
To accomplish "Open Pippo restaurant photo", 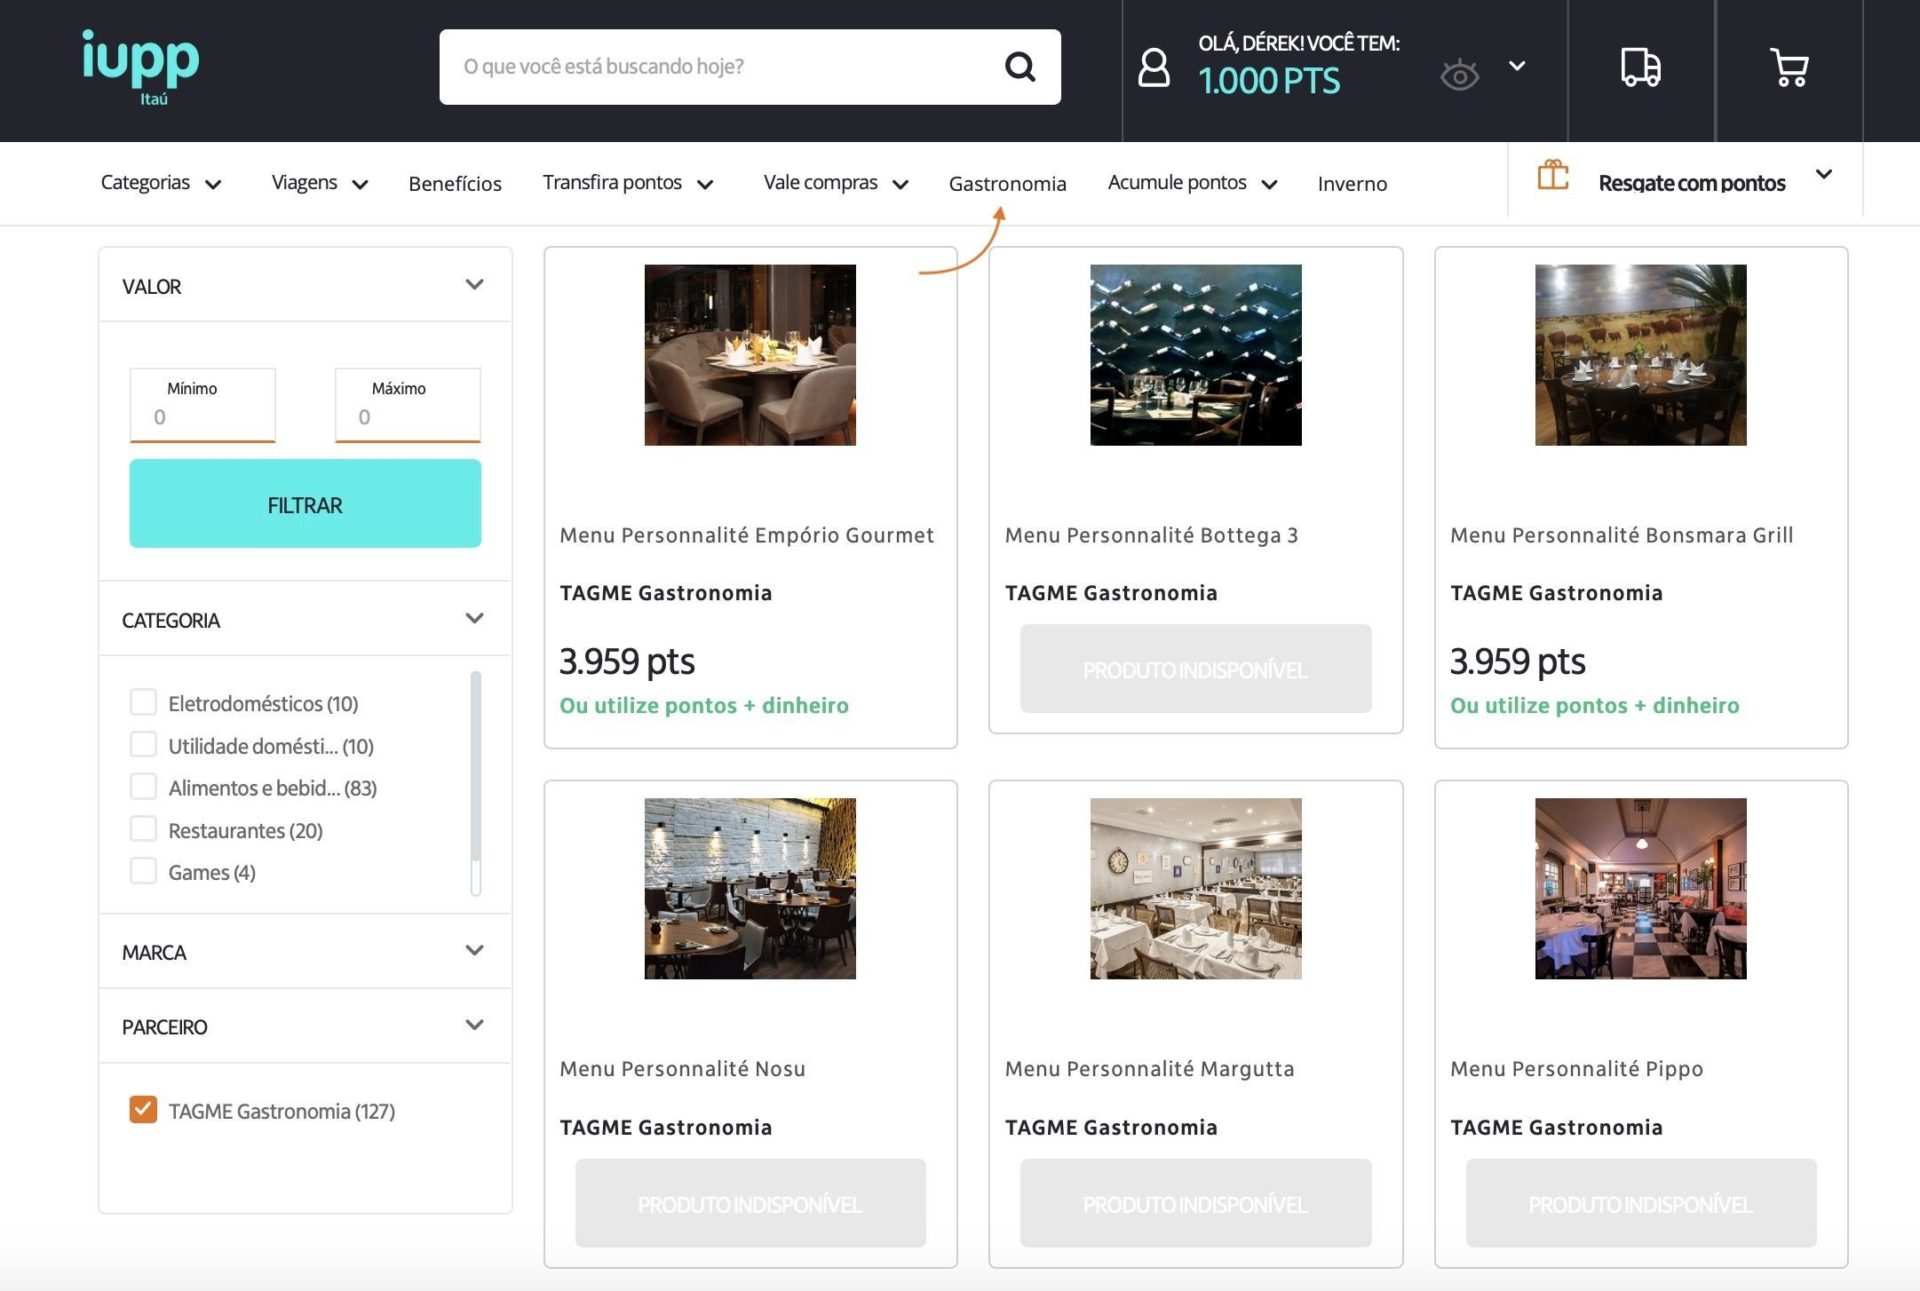I will 1640,889.
